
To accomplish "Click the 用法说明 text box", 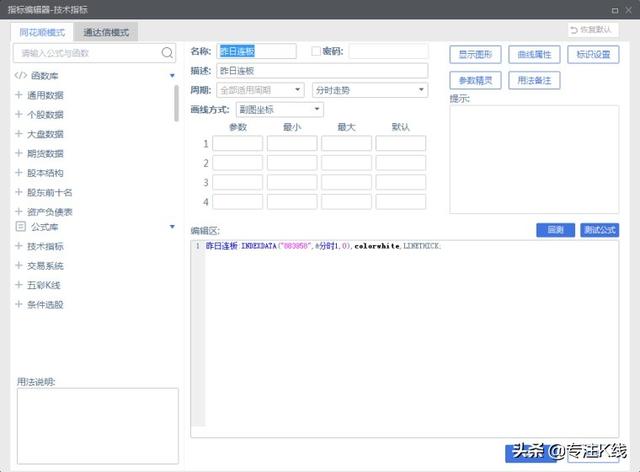I will [x=98, y=426].
